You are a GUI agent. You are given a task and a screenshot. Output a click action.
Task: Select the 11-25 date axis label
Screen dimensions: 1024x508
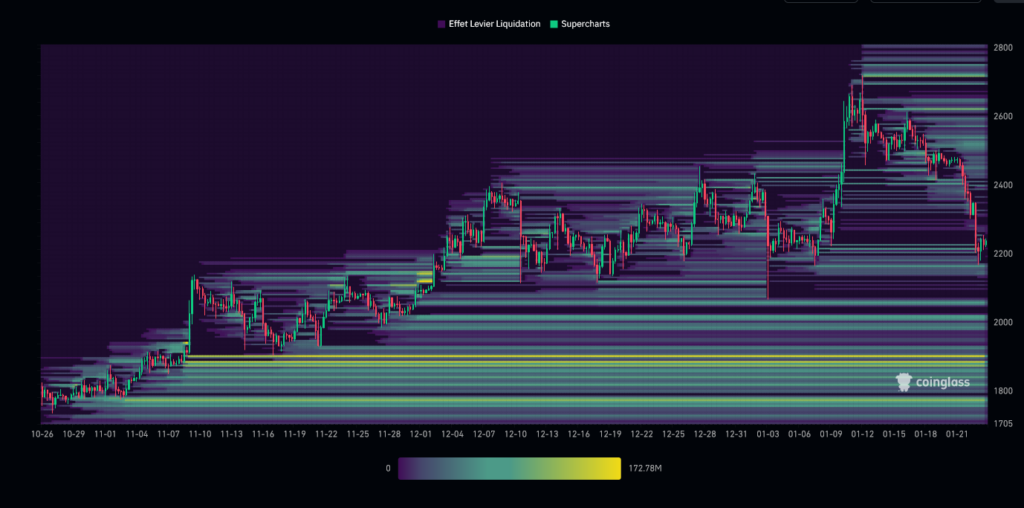358,434
